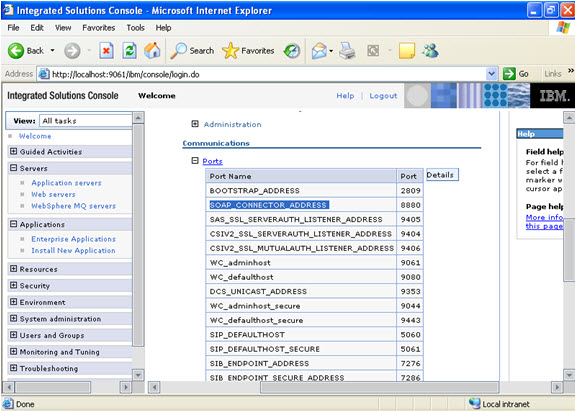
Task: Click the page icon in address bar
Action: point(44,74)
